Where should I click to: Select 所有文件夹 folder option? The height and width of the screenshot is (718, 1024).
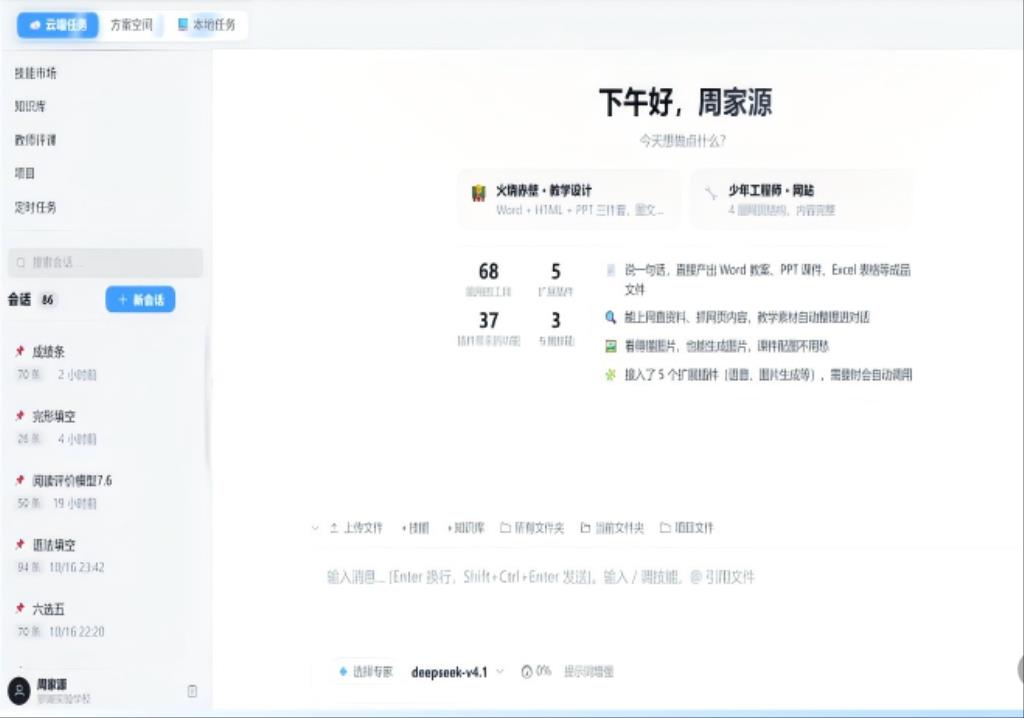pos(532,527)
